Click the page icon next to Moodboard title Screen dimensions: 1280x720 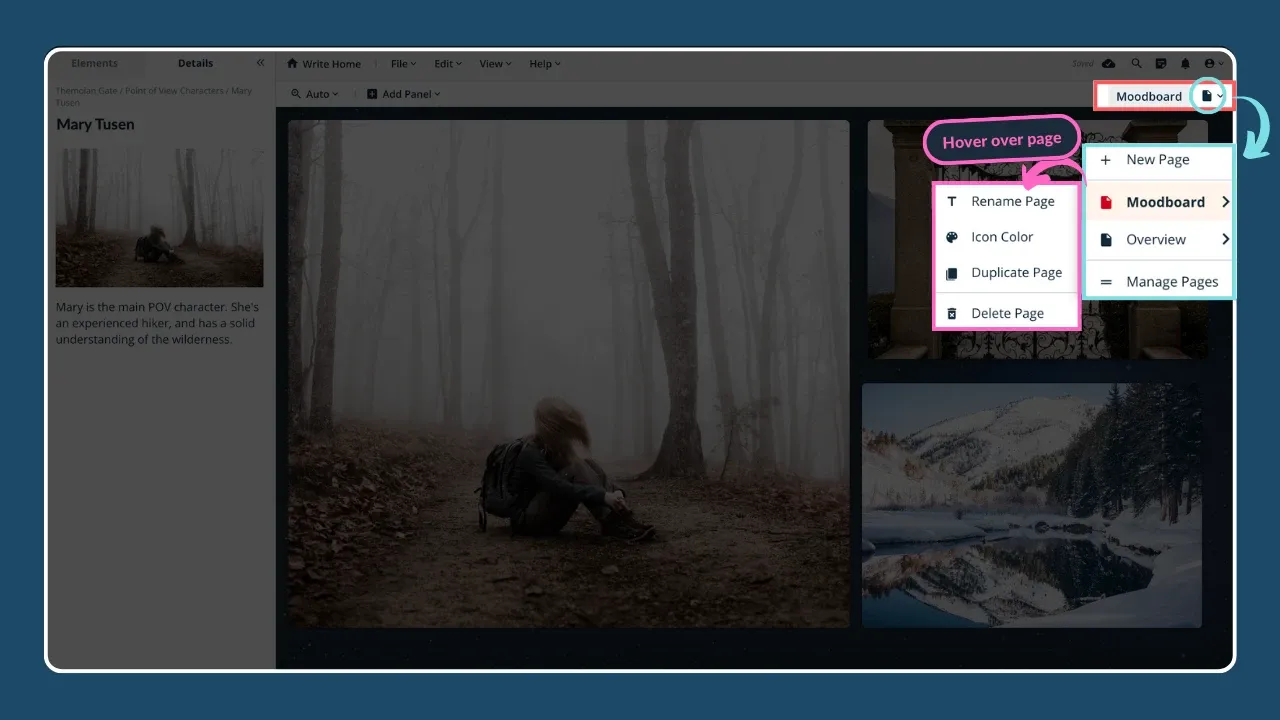[1208, 95]
